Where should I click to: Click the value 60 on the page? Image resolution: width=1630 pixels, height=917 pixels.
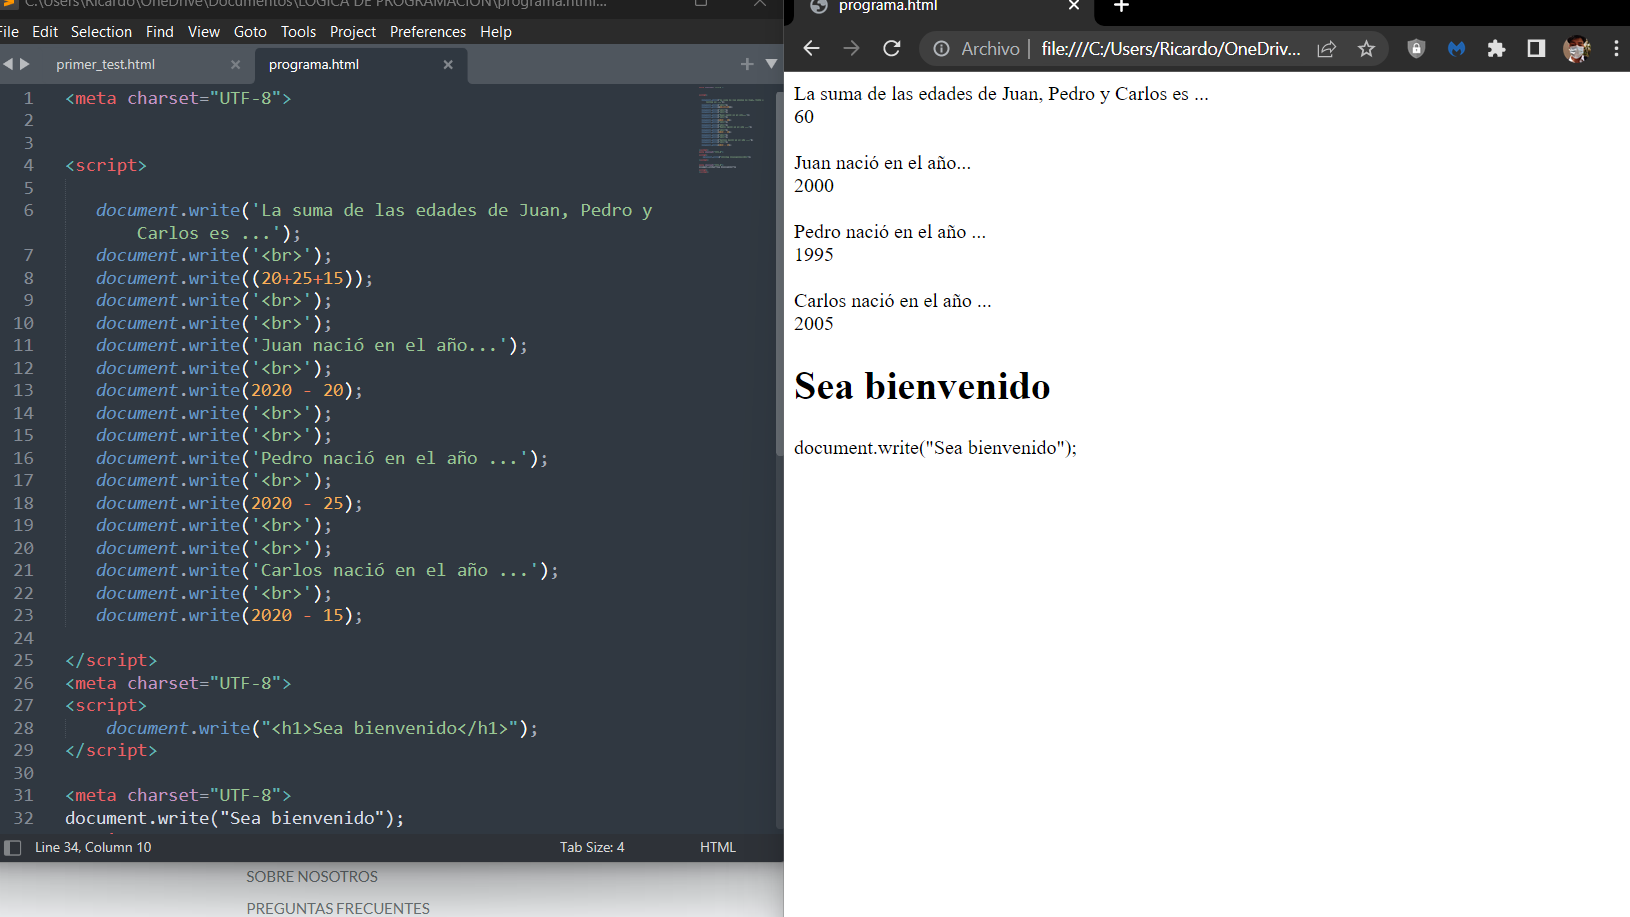[804, 117]
